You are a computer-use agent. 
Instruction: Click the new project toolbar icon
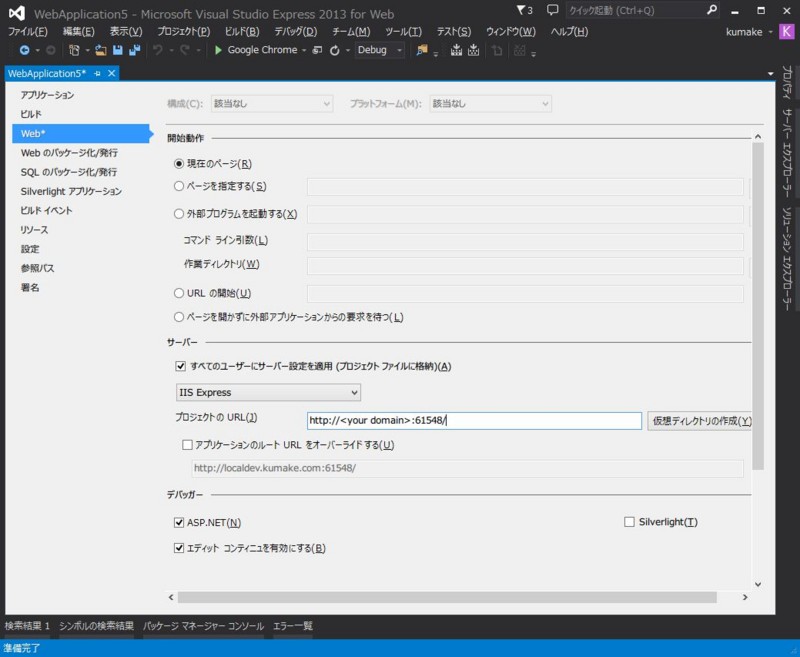(x=74, y=50)
